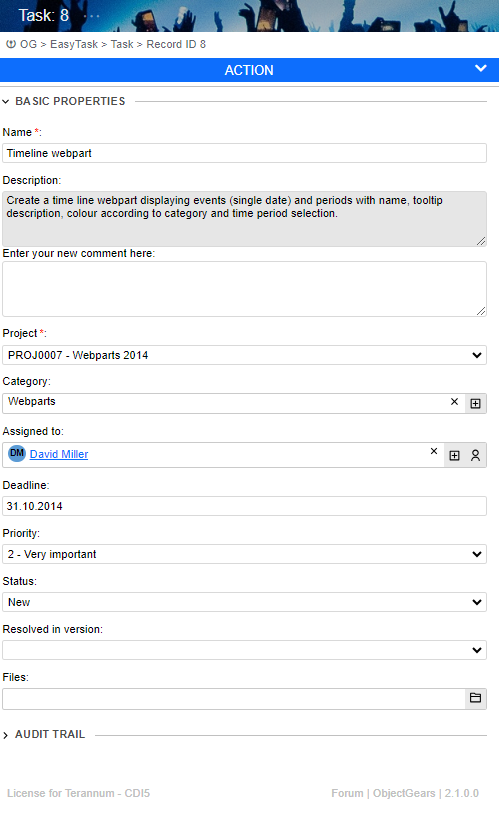Clear the Webparts category value
Viewport: 499px width, 814px height.
point(454,402)
